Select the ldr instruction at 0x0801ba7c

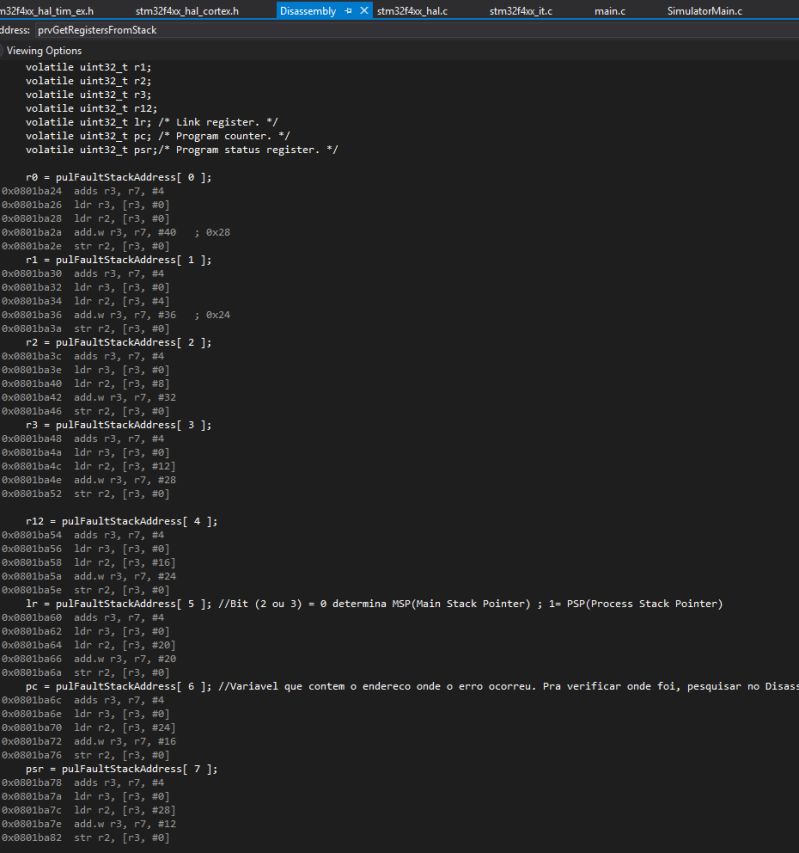tap(89, 810)
